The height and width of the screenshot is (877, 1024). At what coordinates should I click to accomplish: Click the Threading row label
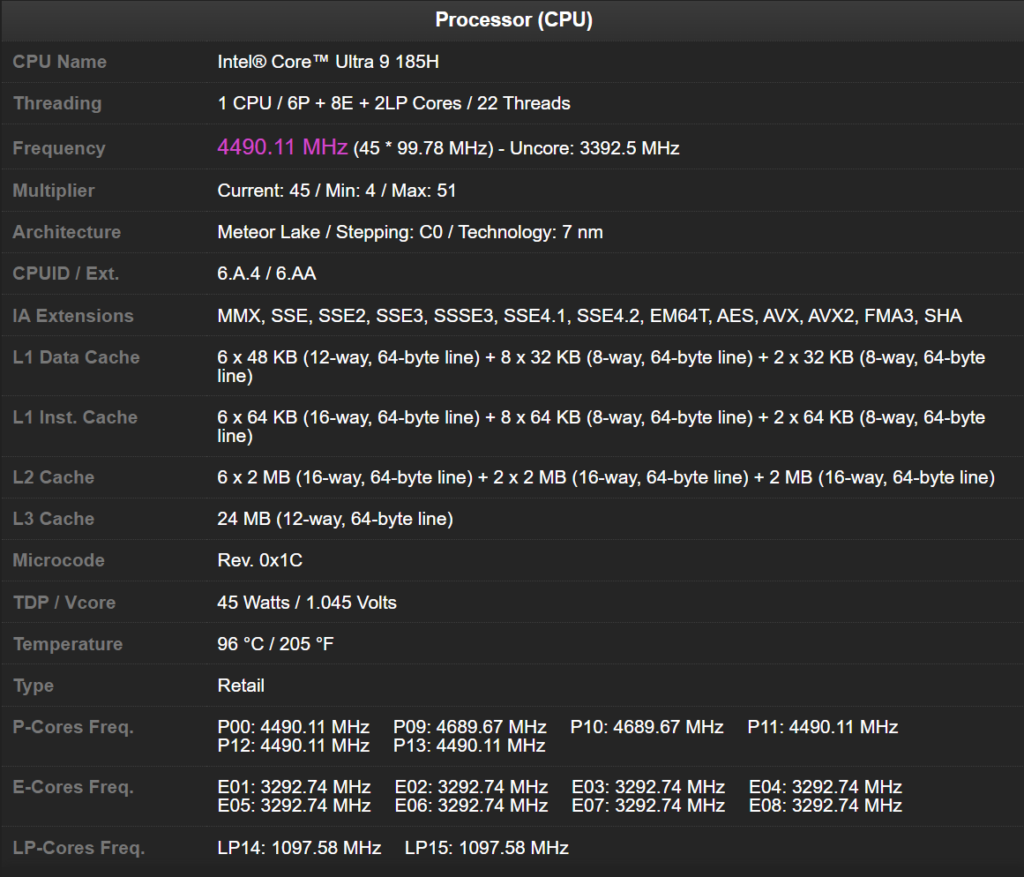[57, 104]
